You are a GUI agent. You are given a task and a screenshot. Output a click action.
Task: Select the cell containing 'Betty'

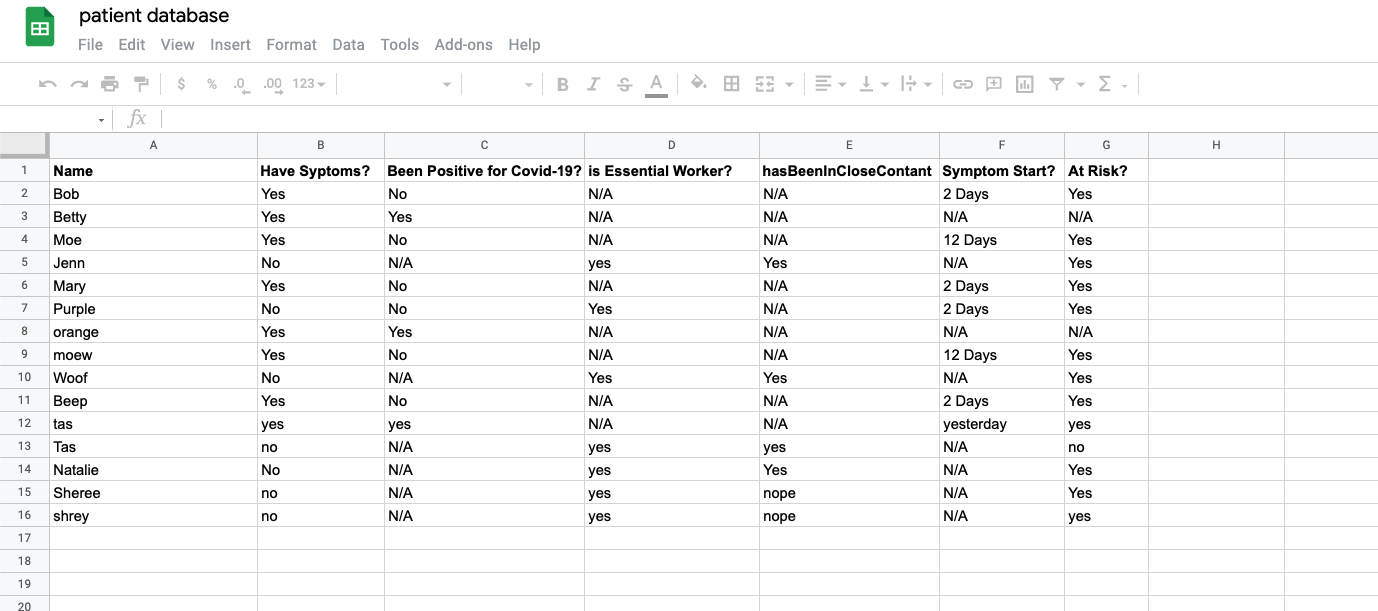153,217
